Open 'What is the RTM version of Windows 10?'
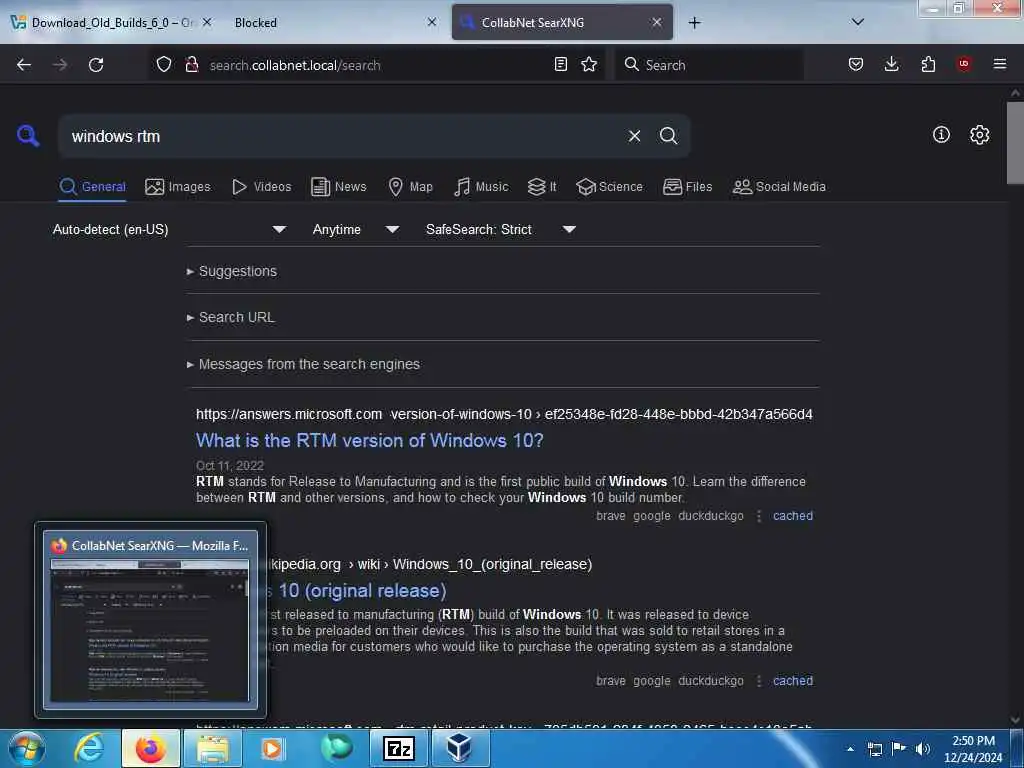This screenshot has width=1024, height=768. 370,441
